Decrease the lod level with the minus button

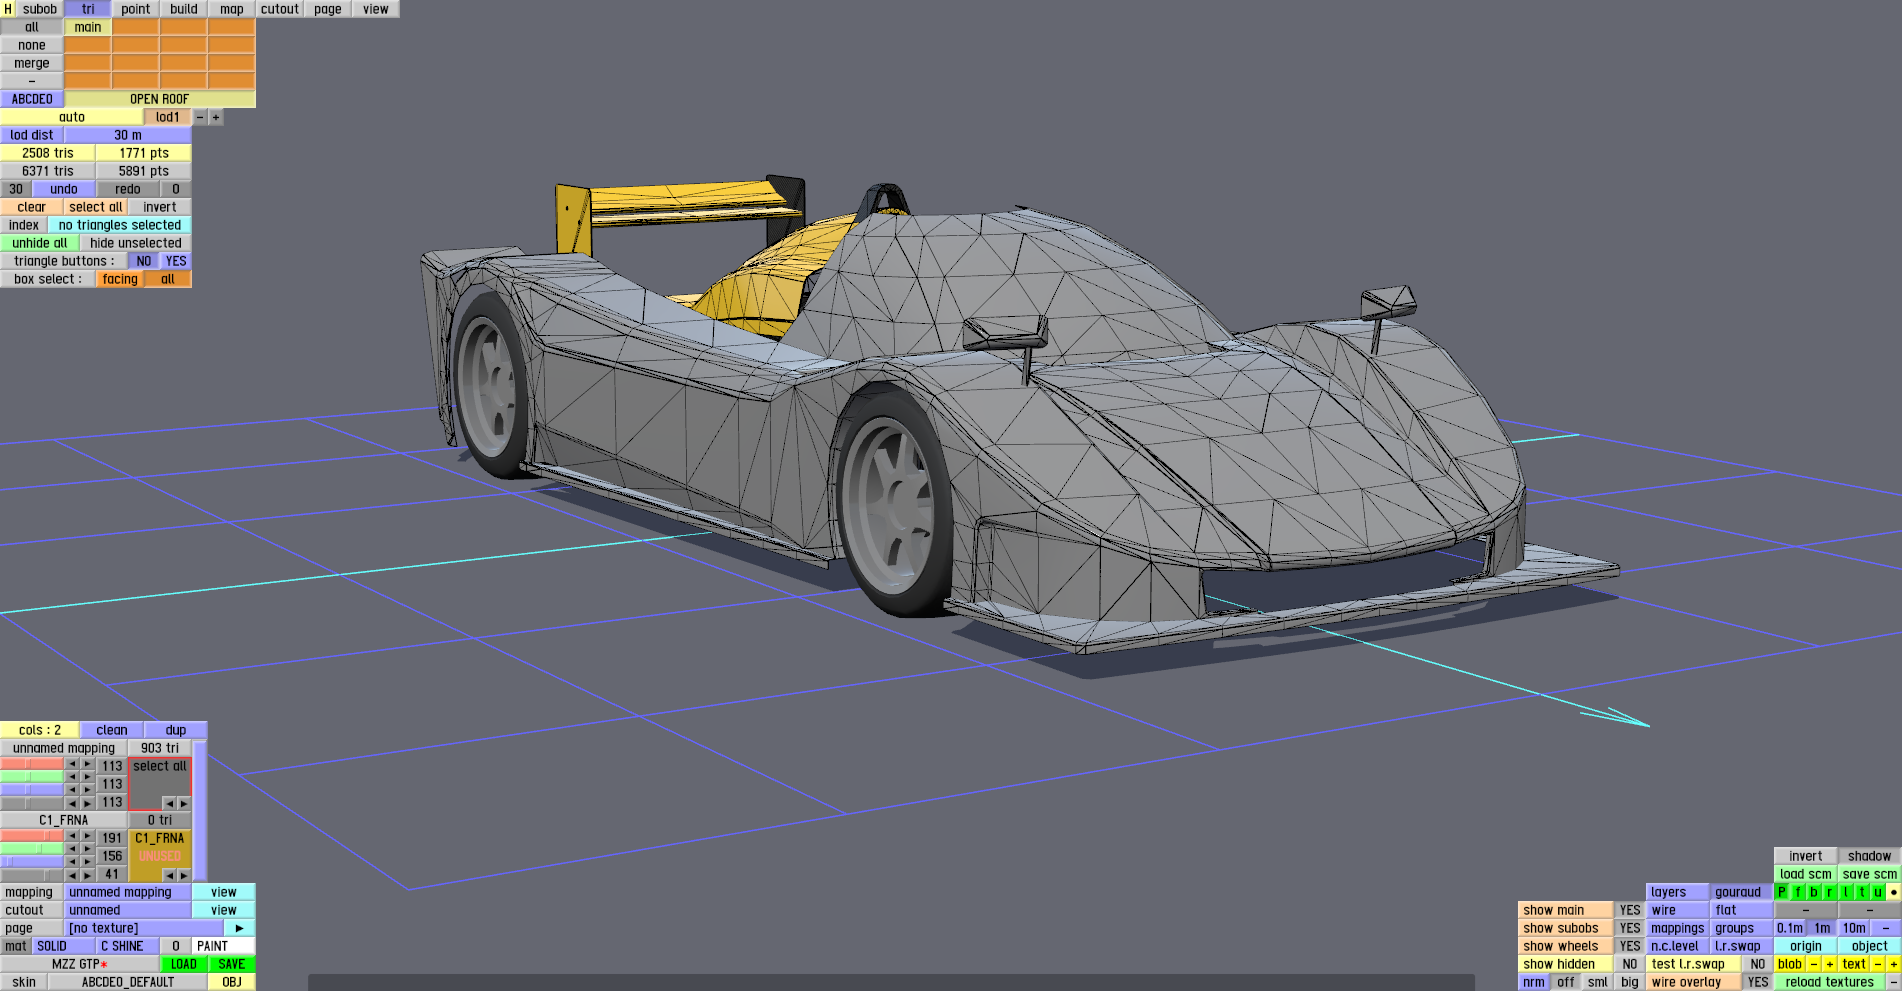pyautogui.click(x=200, y=117)
